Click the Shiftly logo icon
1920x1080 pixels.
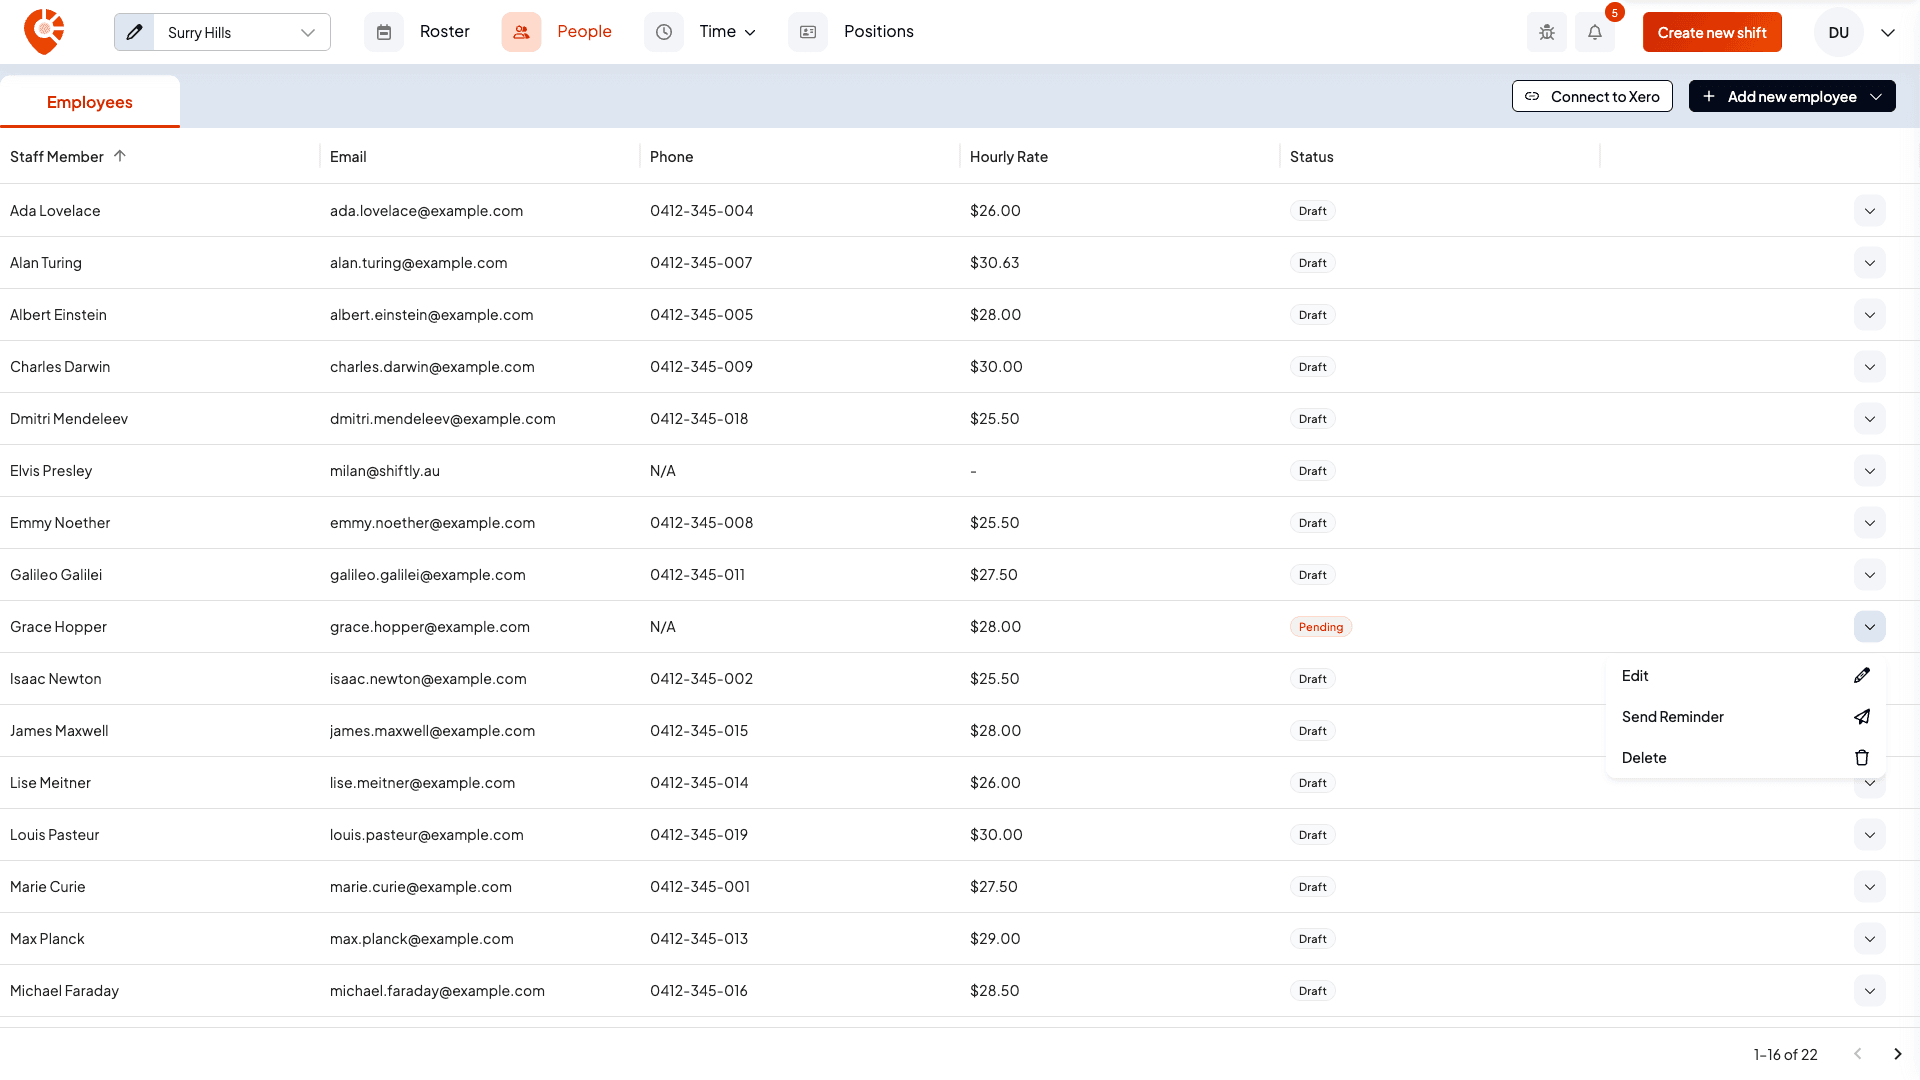tap(44, 32)
